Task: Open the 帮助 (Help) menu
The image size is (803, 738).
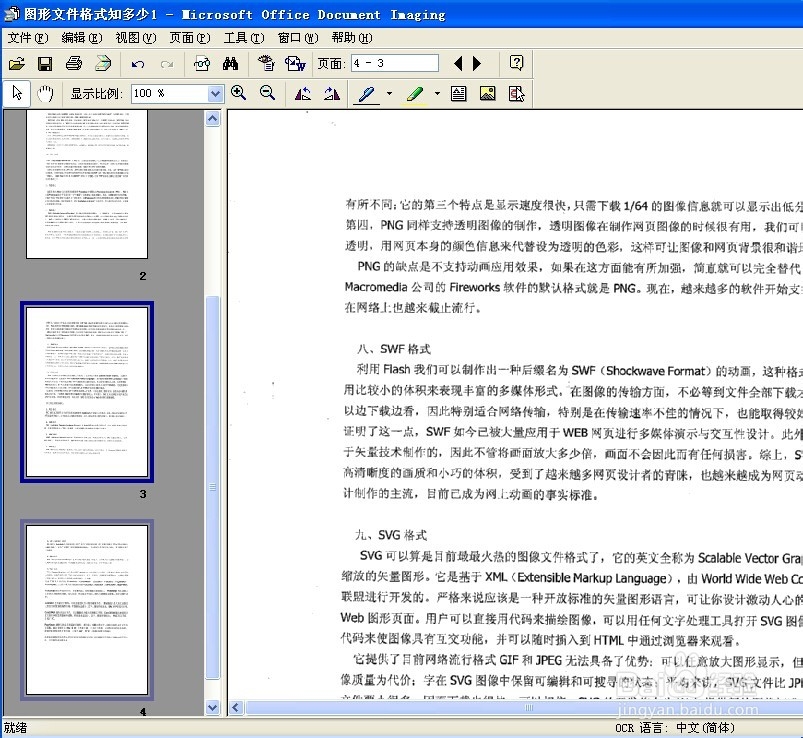Action: 352,38
